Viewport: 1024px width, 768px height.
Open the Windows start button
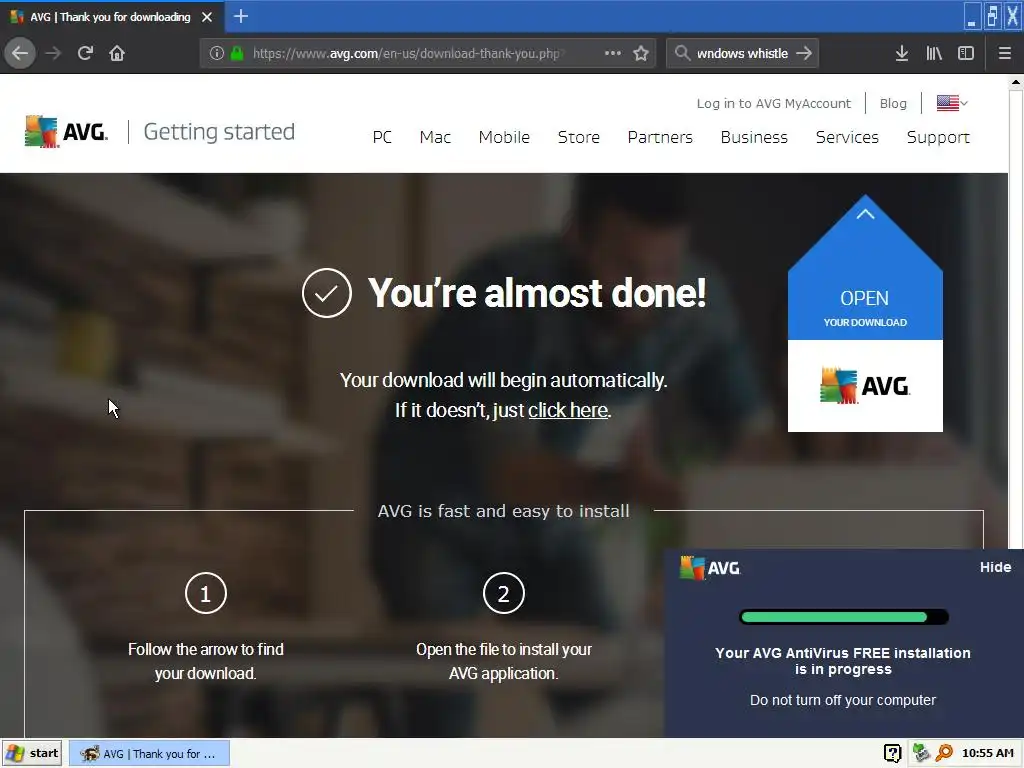33,753
